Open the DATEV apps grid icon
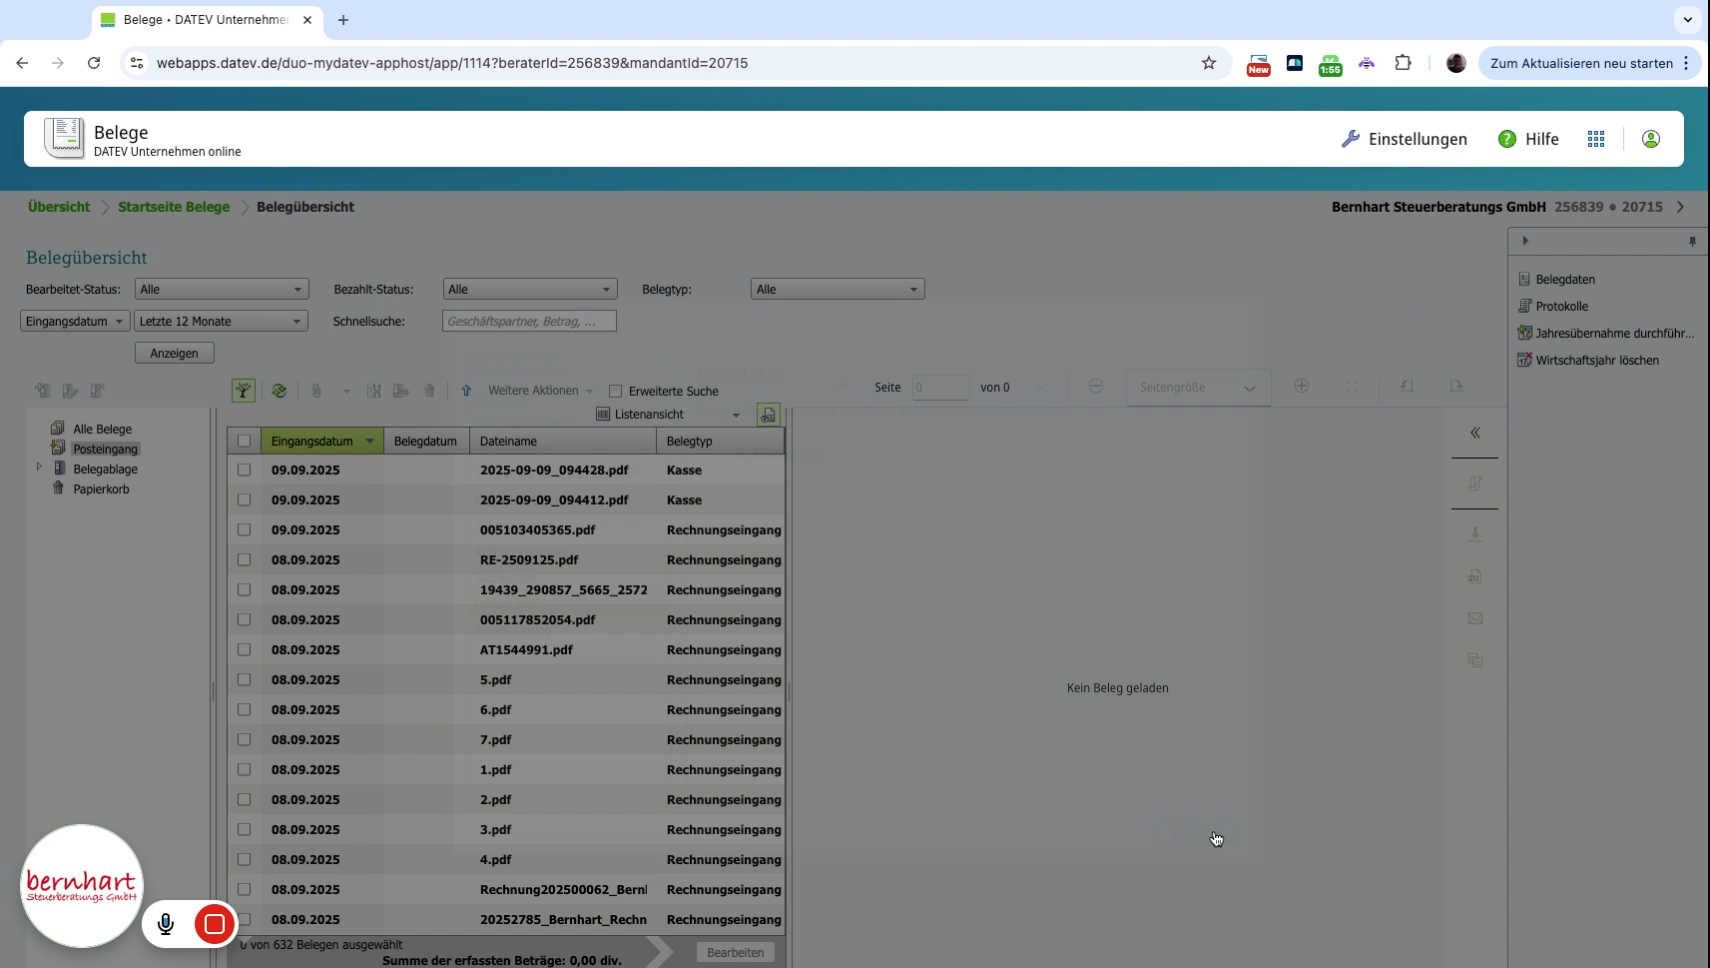The image size is (1710, 968). [x=1596, y=139]
